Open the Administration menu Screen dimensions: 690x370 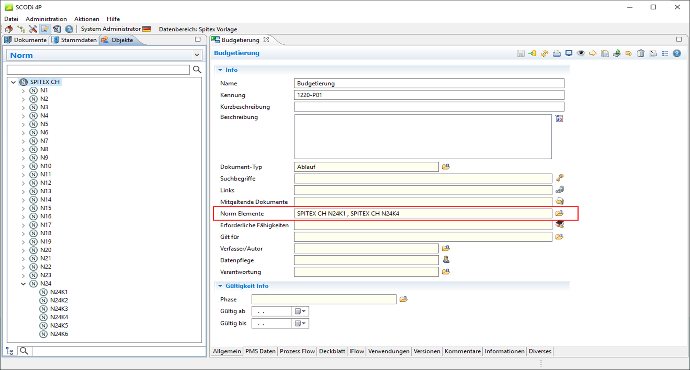[x=46, y=19]
